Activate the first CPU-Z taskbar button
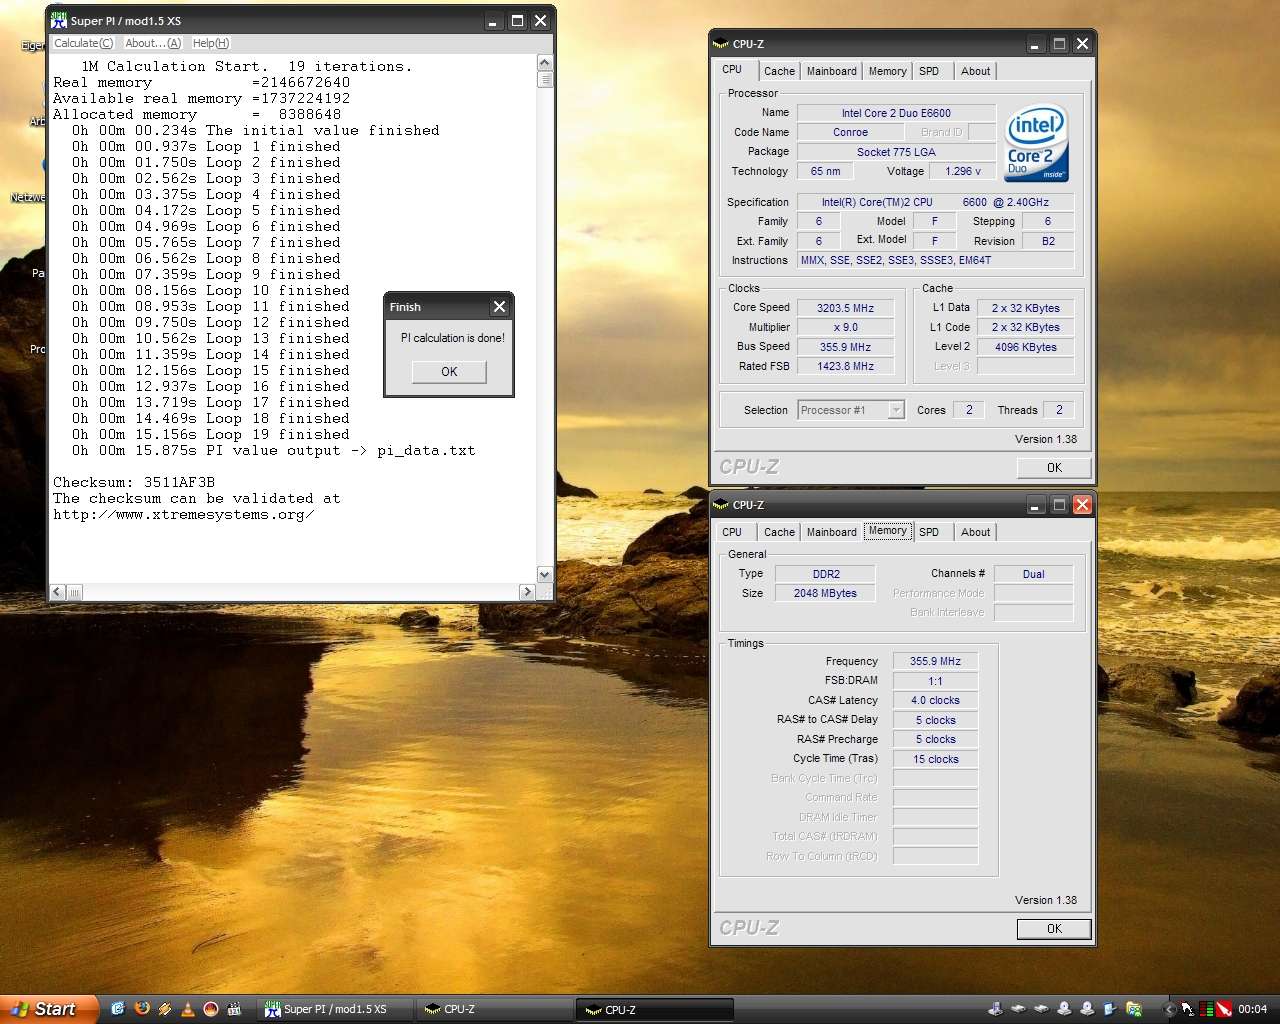Image resolution: width=1280 pixels, height=1024 pixels. [493, 1009]
